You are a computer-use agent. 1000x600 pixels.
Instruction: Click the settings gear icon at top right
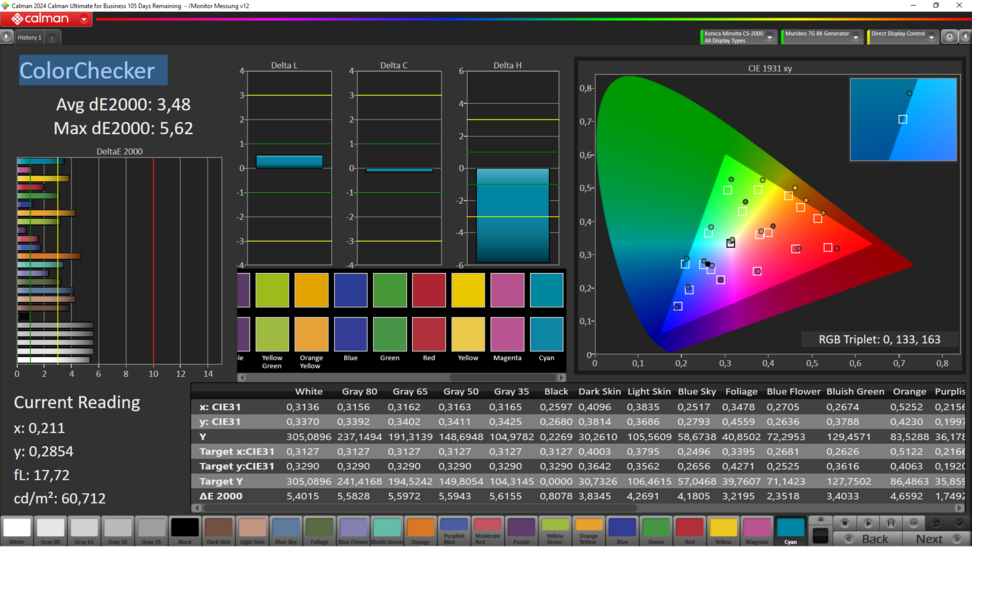click(x=950, y=37)
